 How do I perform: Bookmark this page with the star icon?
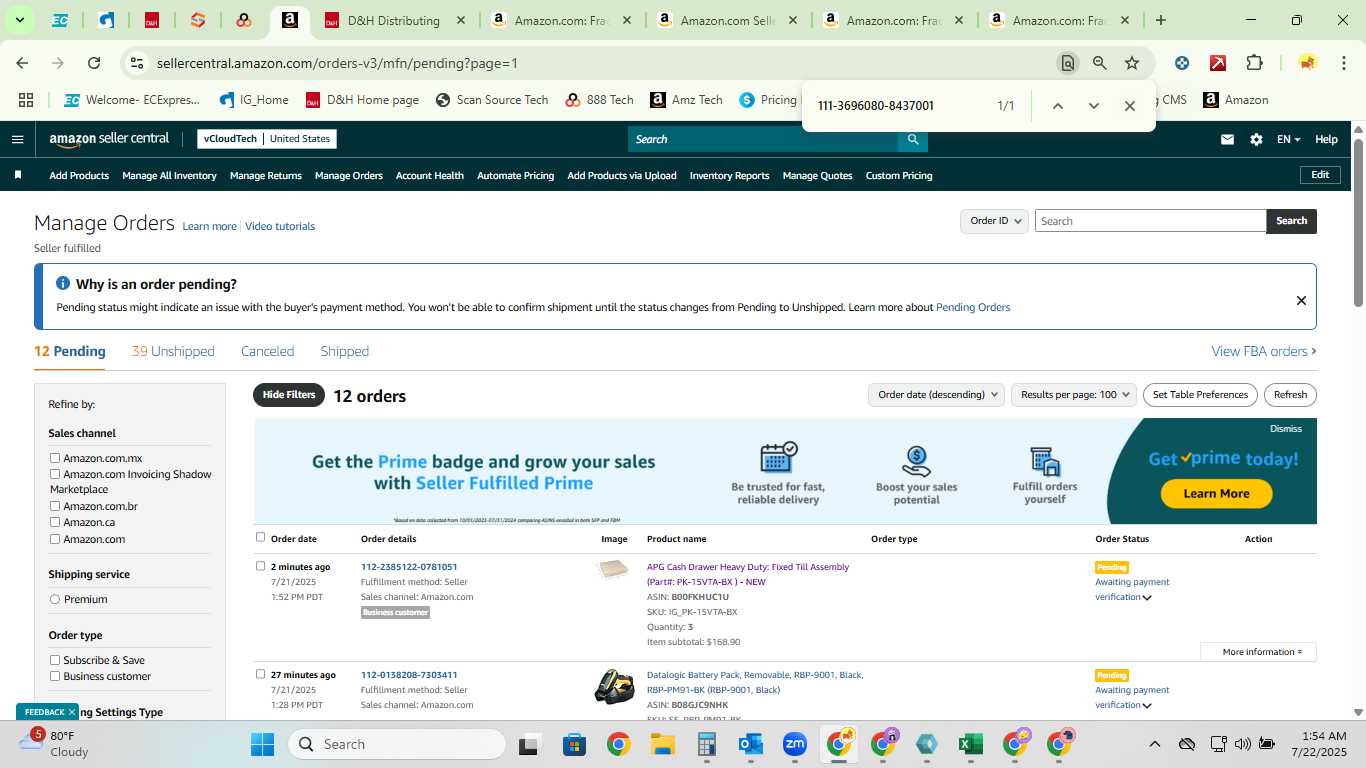(1132, 63)
